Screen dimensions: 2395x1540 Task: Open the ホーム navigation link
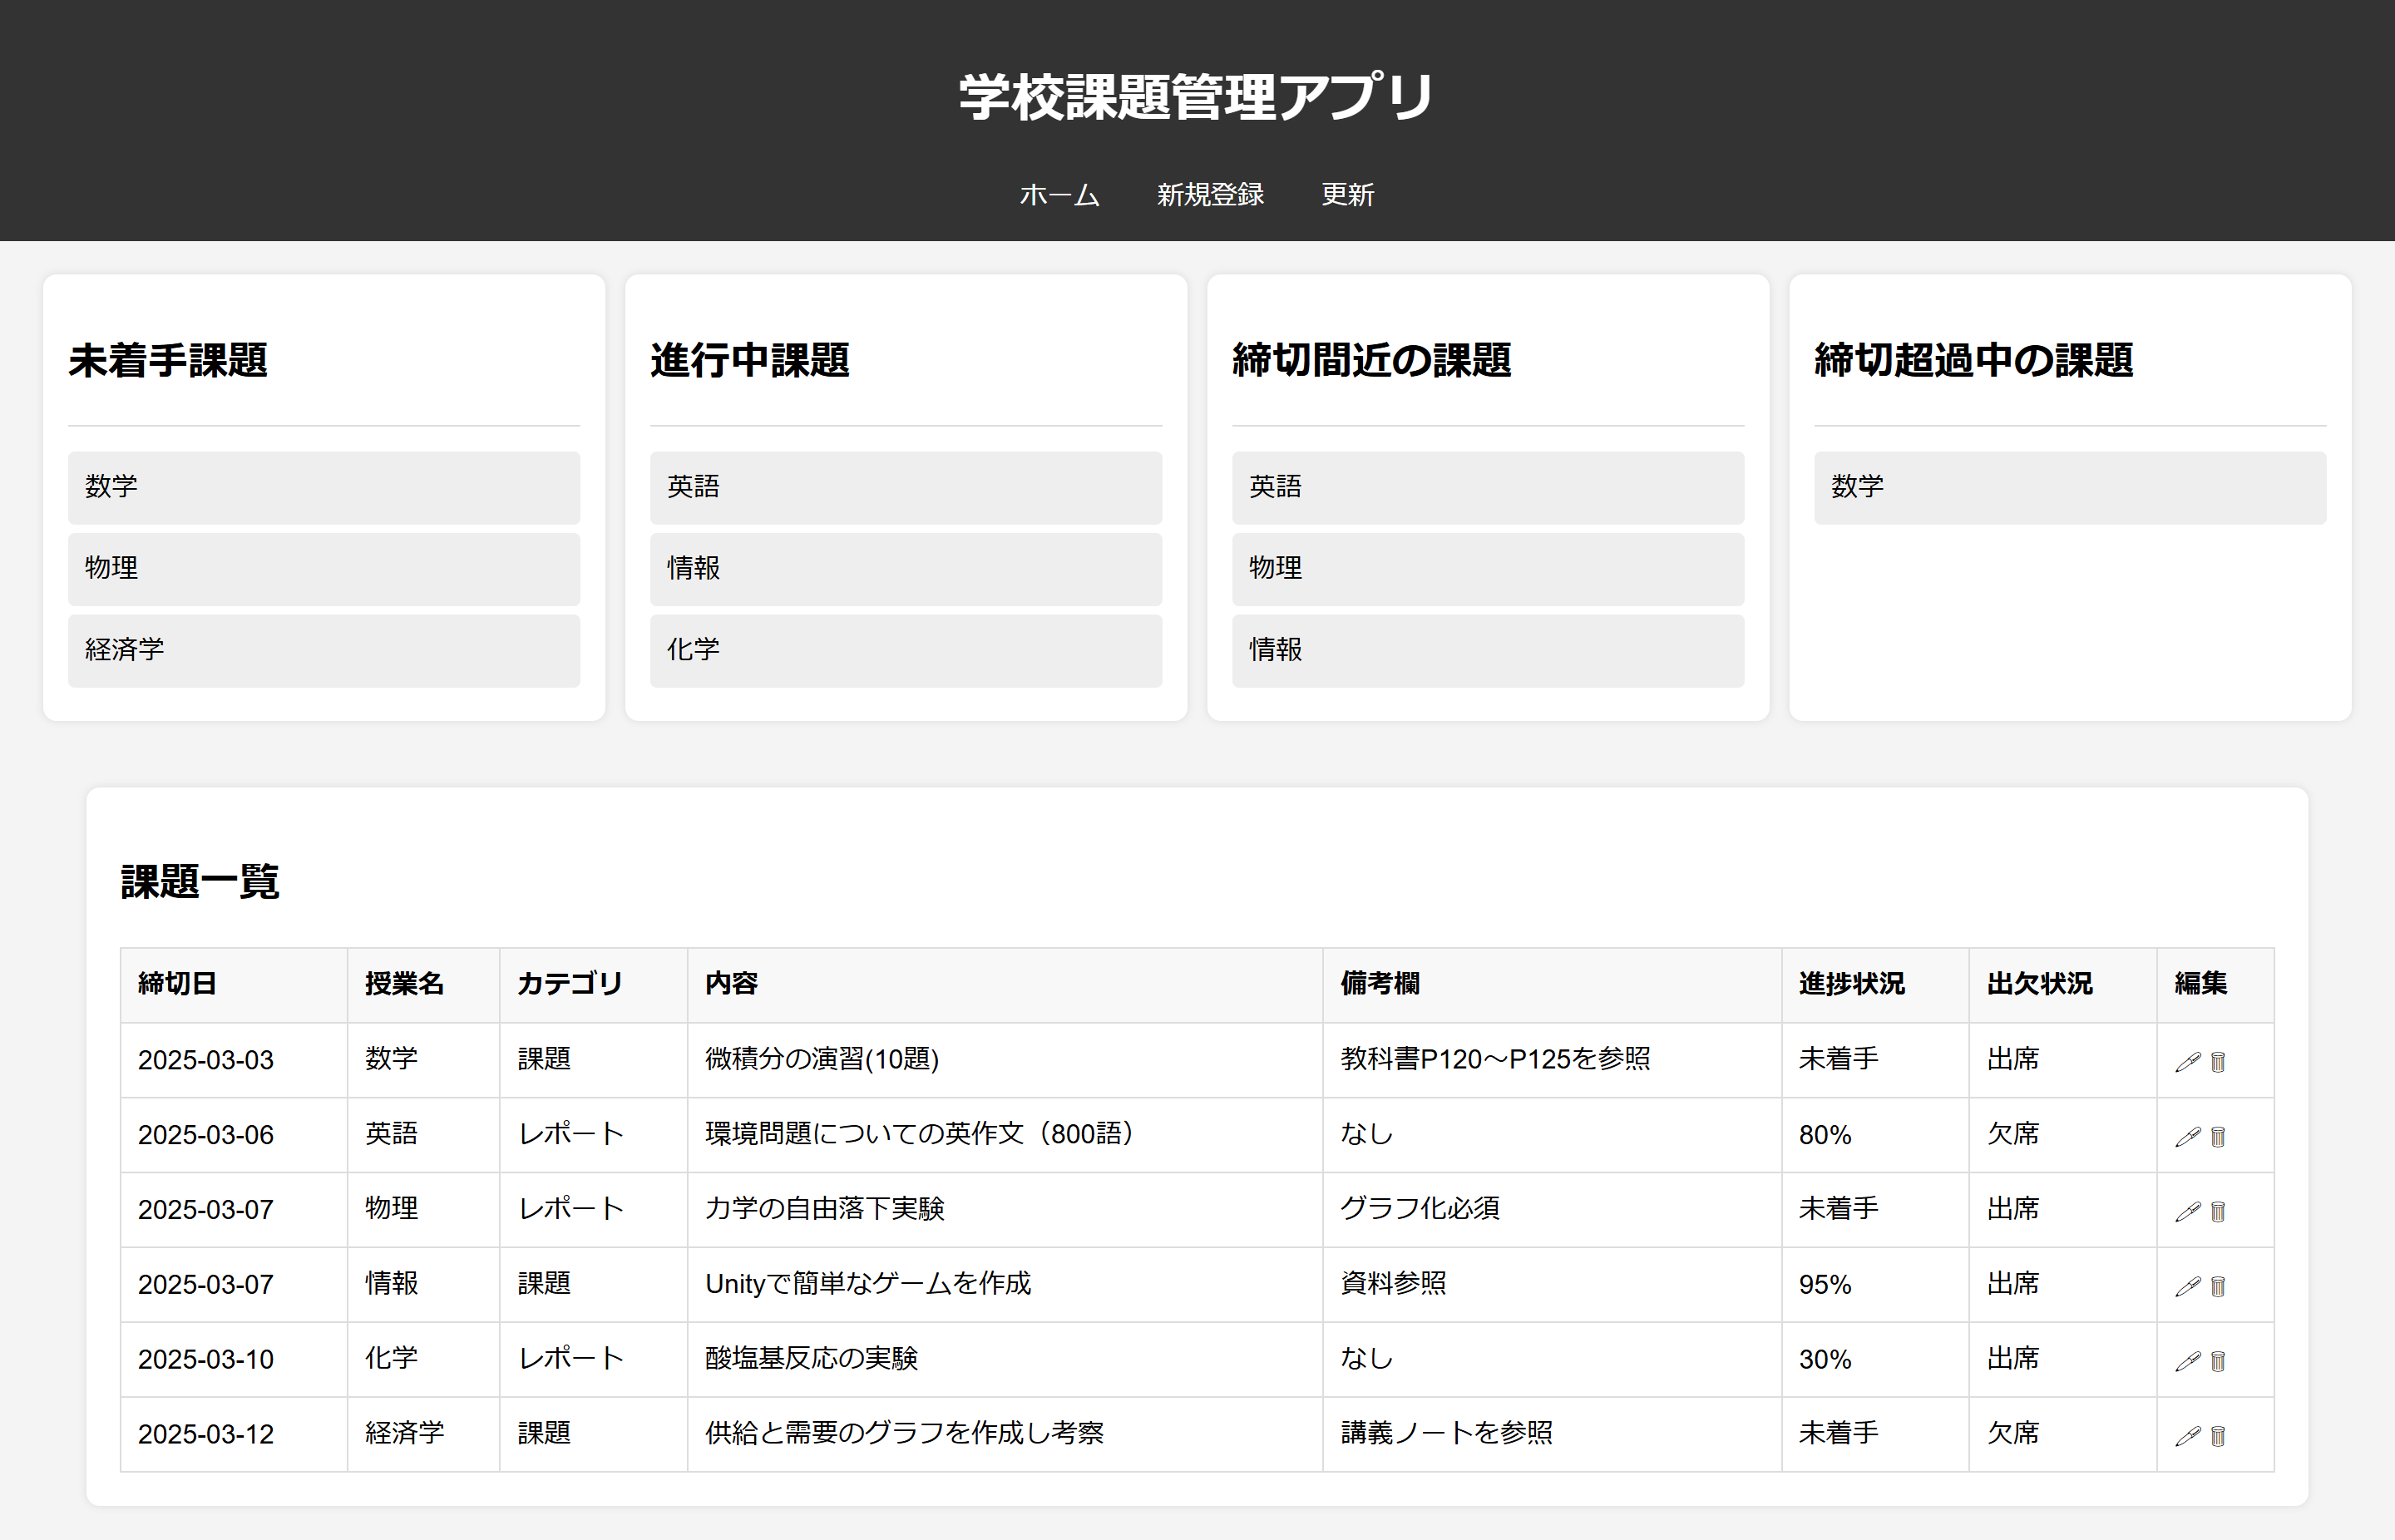[1059, 195]
